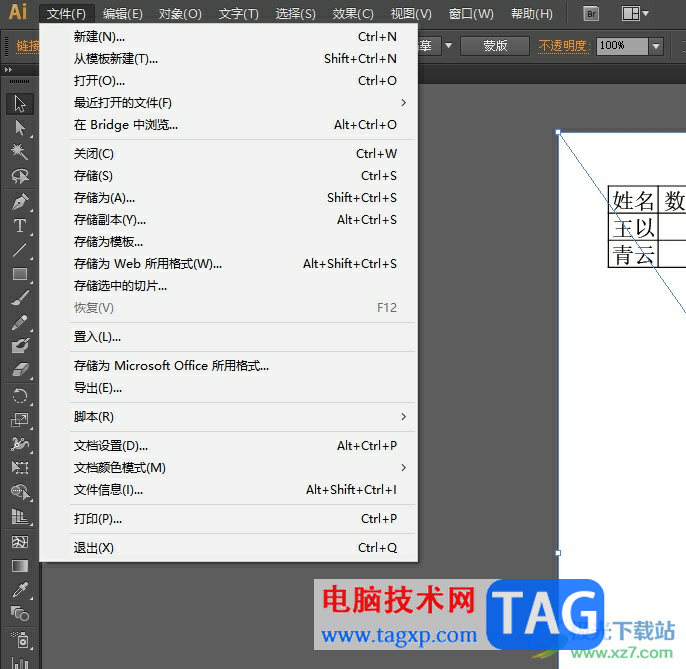Viewport: 686px width, 669px height.
Task: Select the Pencil tool
Action: [x=20, y=322]
